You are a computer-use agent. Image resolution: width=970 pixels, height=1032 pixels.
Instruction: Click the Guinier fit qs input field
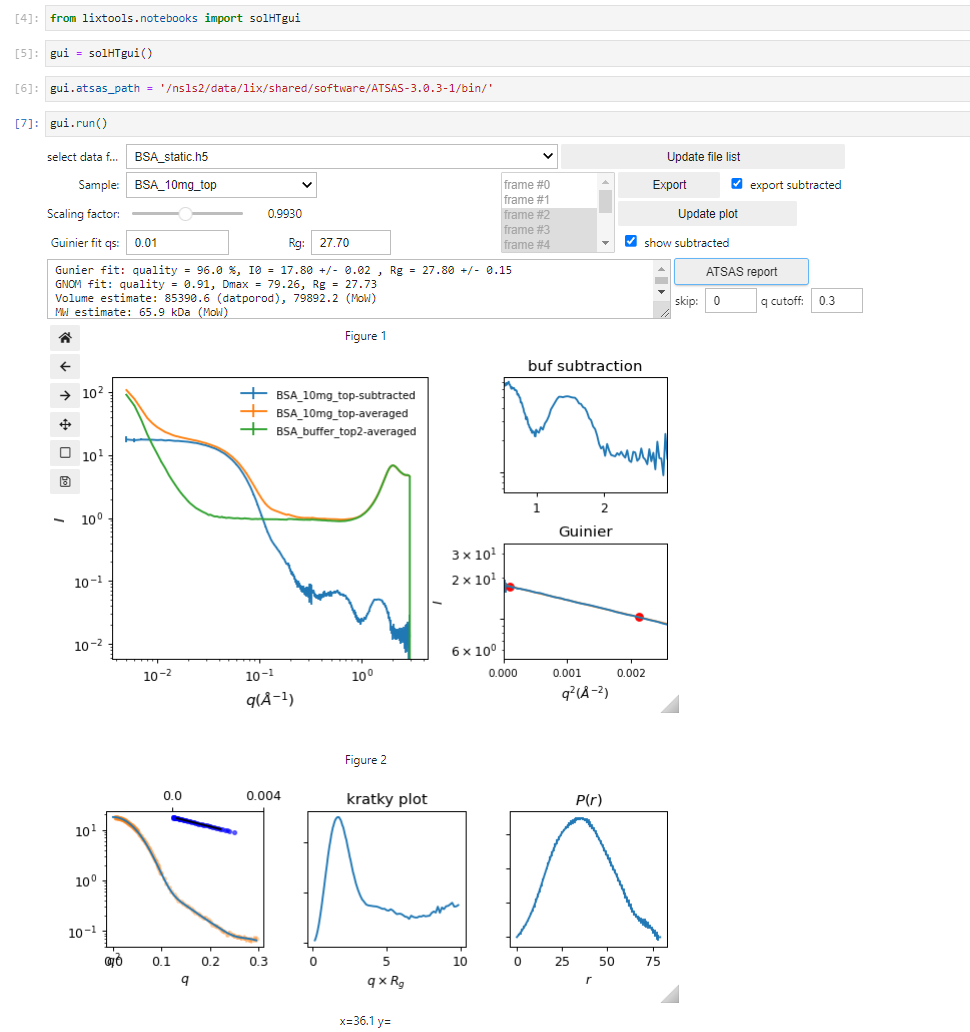pyautogui.click(x=178, y=243)
